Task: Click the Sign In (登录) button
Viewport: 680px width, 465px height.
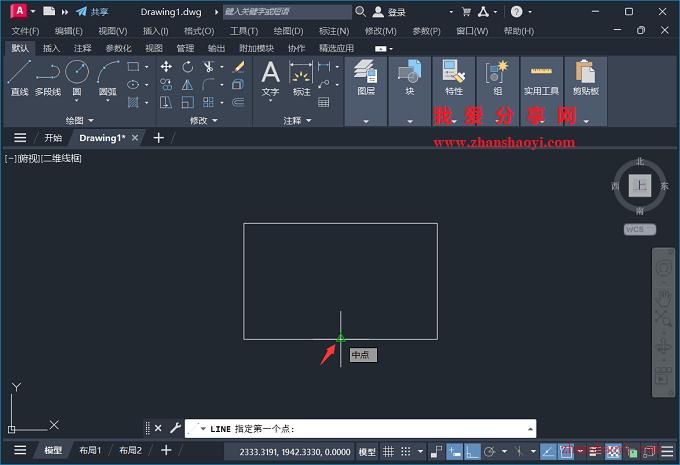Action: tap(389, 12)
